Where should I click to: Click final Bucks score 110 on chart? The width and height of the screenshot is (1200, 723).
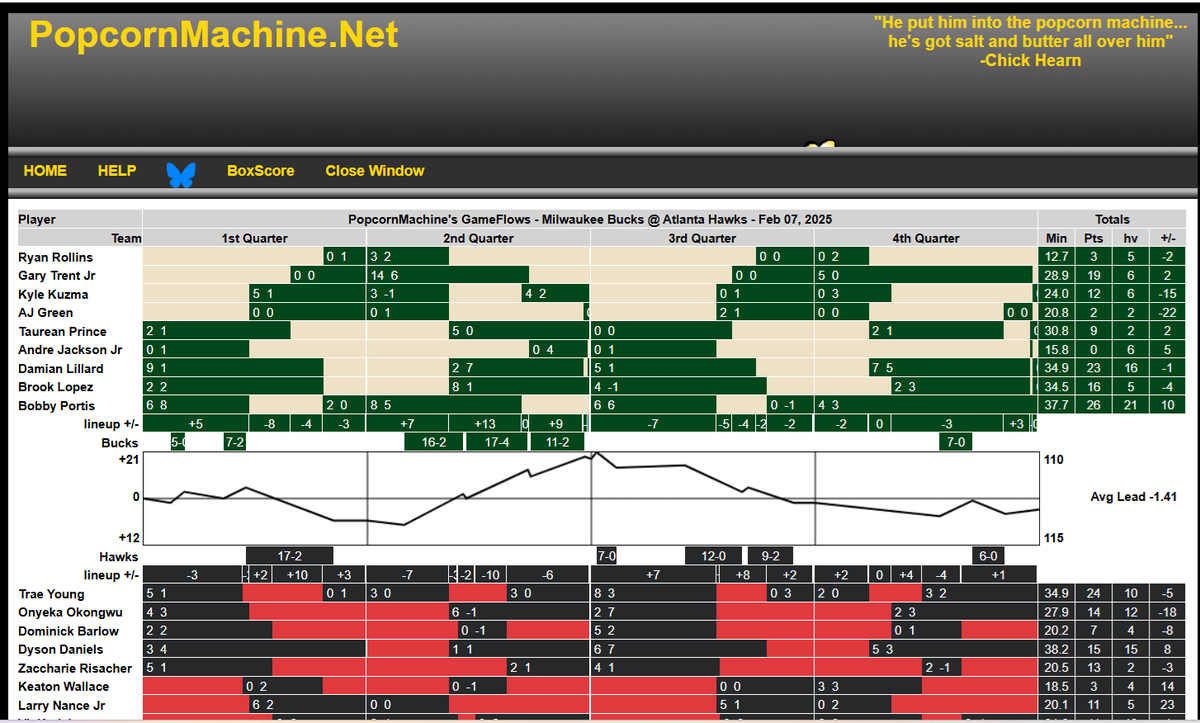pyautogui.click(x=1055, y=461)
